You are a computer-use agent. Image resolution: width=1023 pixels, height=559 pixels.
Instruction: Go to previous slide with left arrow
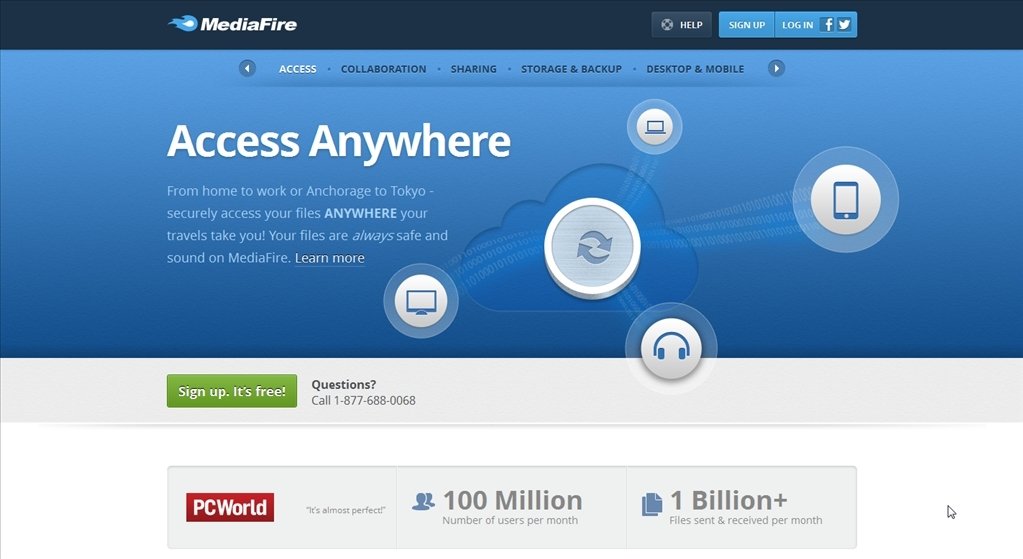(x=247, y=68)
